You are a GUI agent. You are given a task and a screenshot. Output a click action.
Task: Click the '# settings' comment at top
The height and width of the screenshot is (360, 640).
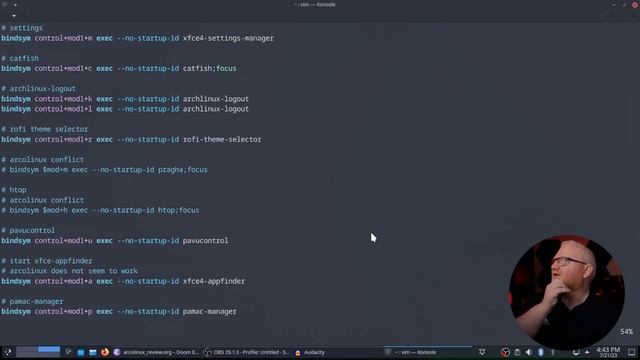[x=22, y=28]
